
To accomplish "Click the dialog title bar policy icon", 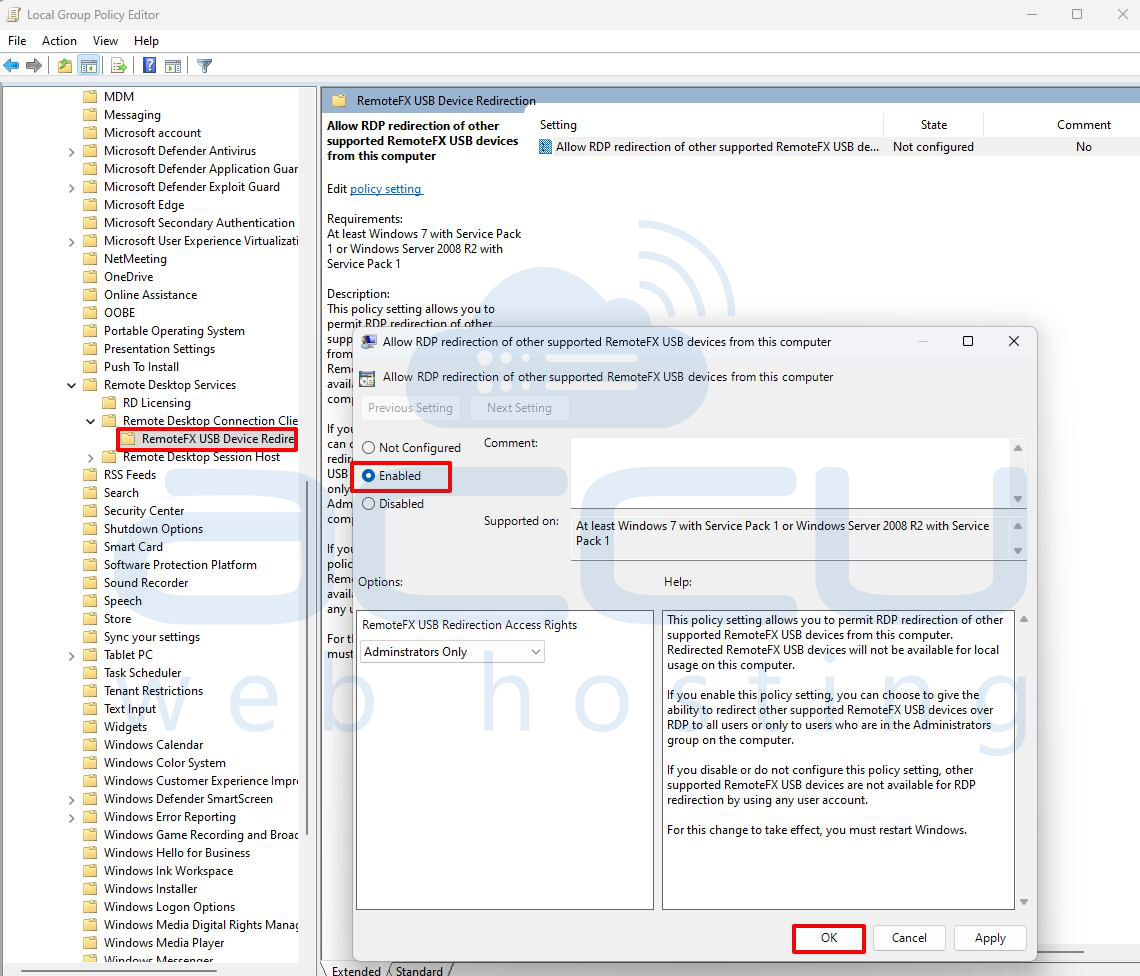I will coord(369,342).
